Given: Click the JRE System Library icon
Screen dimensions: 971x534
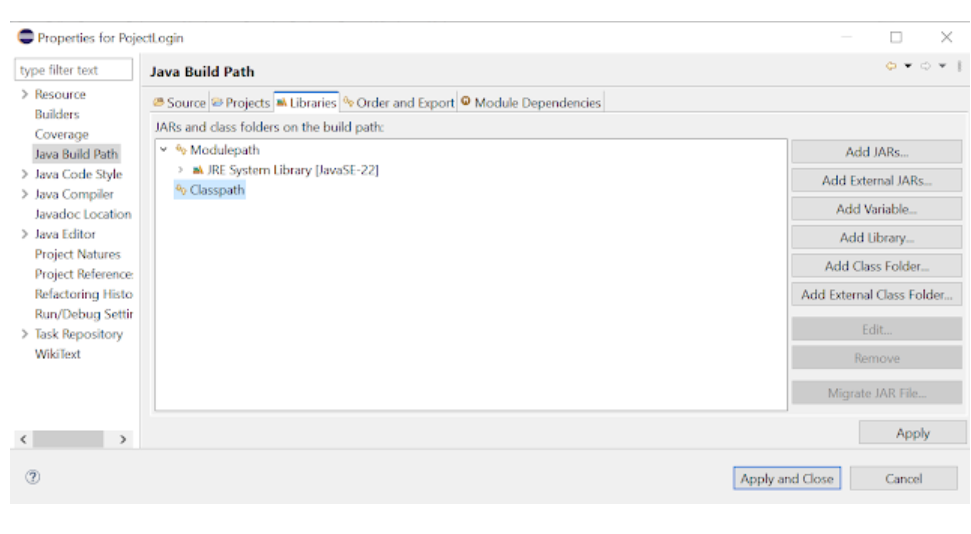Looking at the screenshot, I should pyautogui.click(x=198, y=170).
